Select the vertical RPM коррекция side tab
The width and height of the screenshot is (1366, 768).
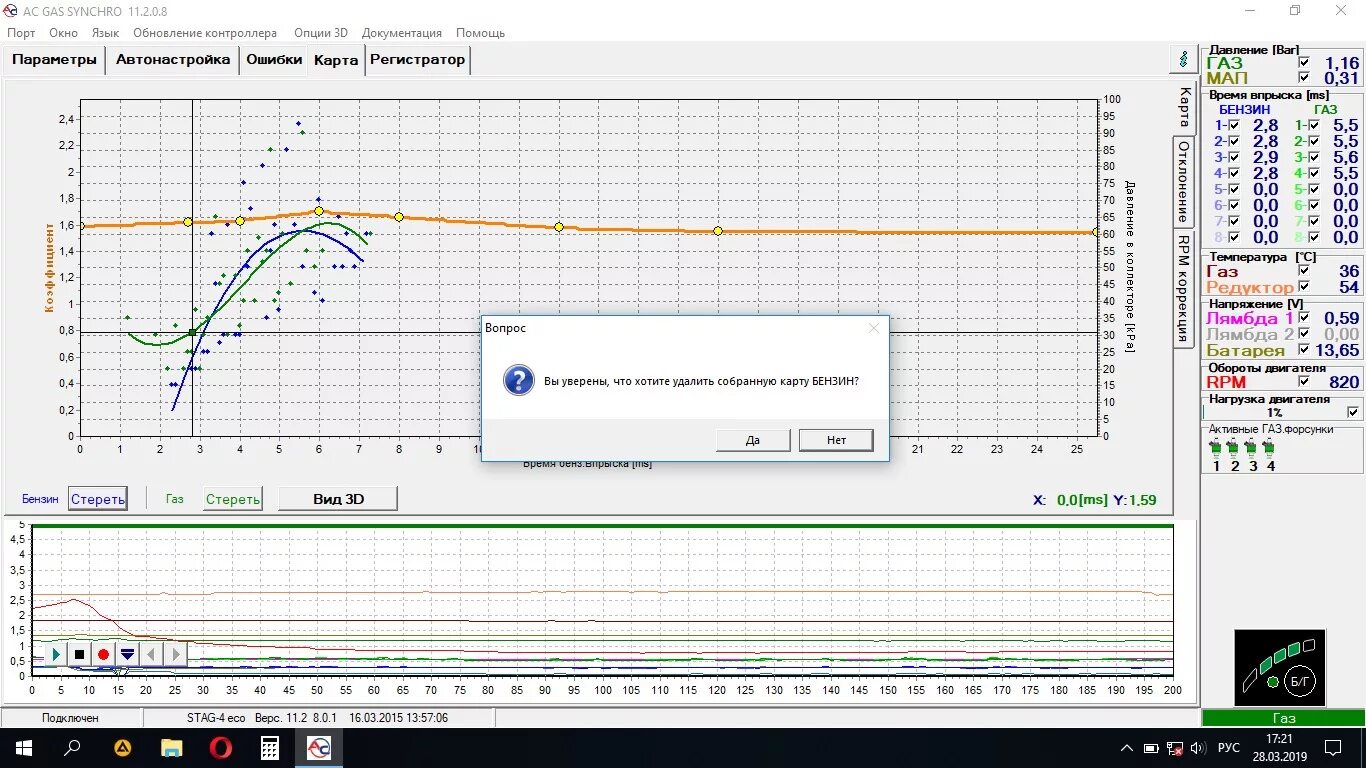[x=1183, y=288]
